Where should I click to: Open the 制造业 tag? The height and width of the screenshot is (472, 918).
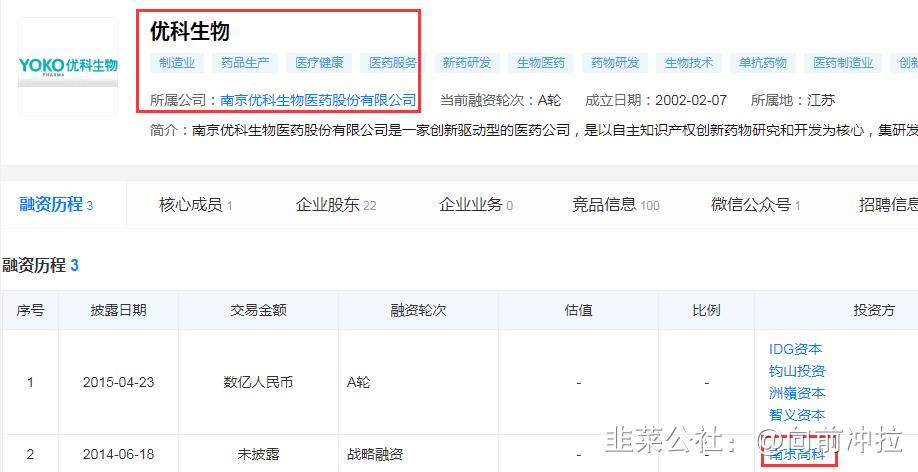click(x=177, y=63)
